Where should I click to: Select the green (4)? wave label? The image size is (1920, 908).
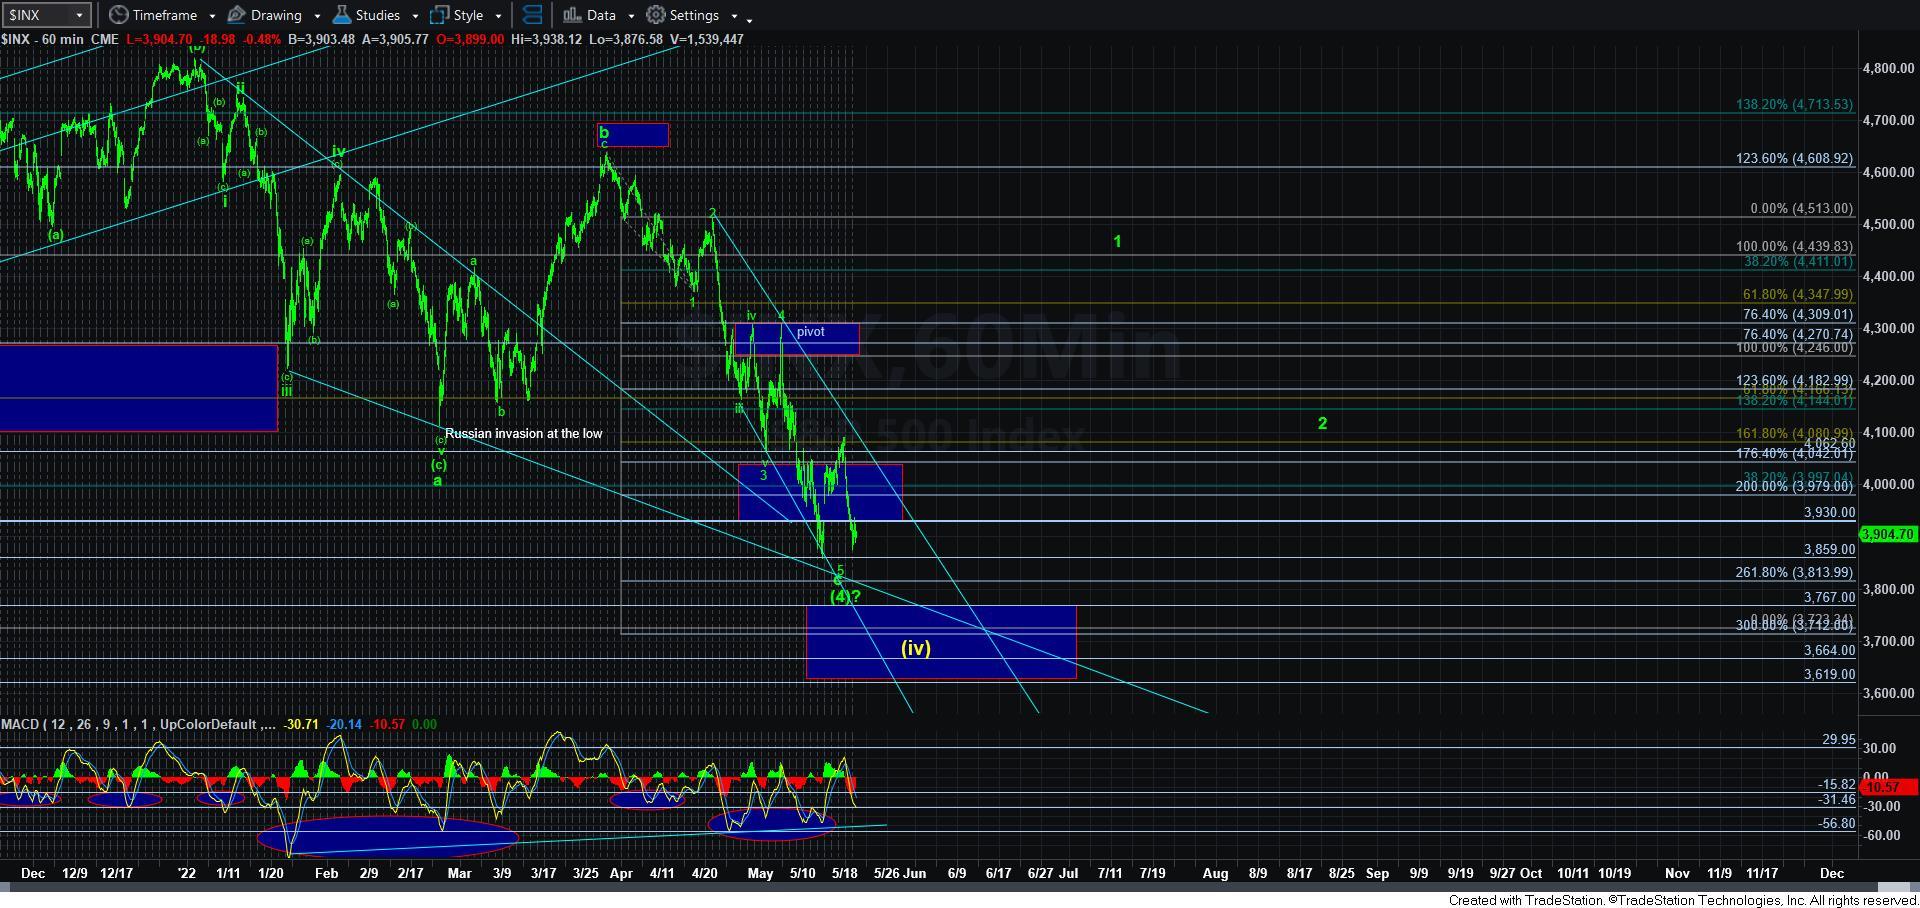click(x=845, y=596)
